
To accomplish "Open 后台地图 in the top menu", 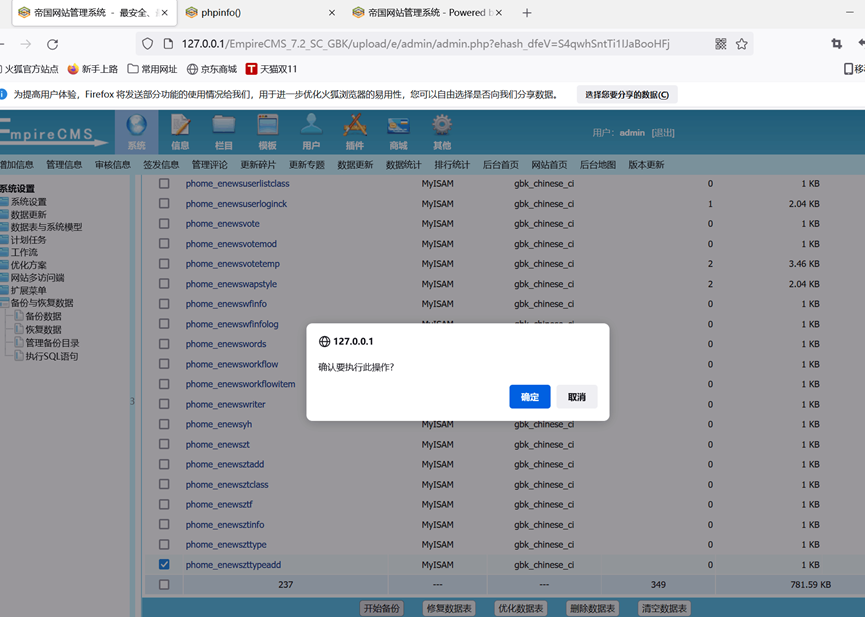I will point(597,164).
